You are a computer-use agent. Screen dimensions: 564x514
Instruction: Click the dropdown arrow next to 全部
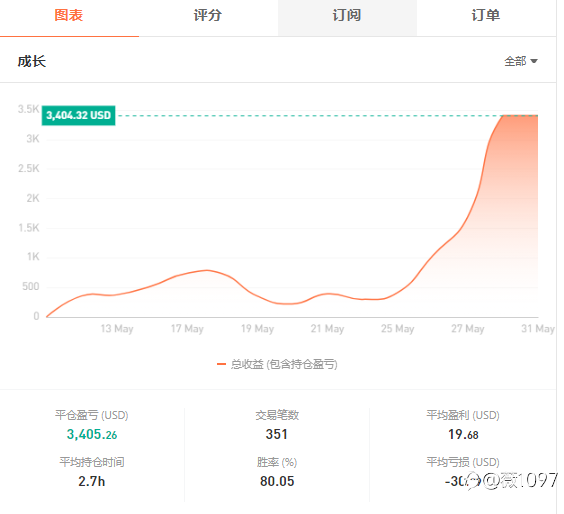(534, 62)
